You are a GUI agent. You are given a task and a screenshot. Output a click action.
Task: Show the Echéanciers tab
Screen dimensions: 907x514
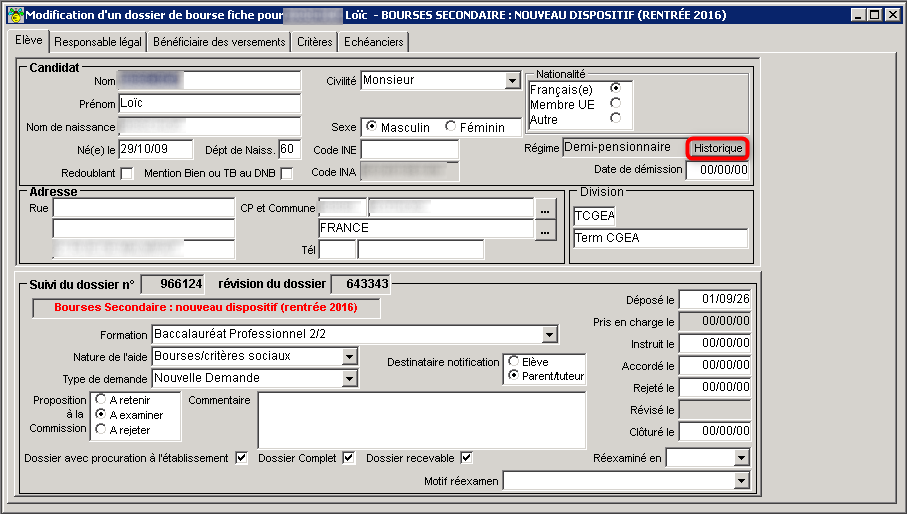[x=374, y=42]
